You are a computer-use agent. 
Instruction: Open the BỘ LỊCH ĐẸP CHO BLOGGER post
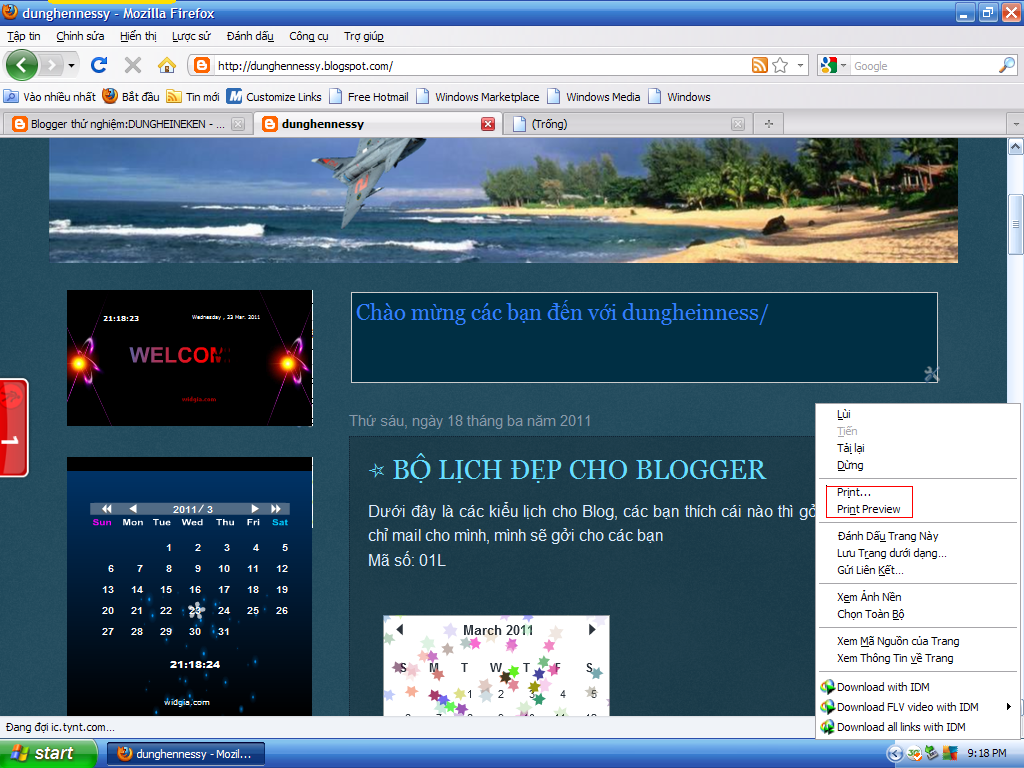click(x=579, y=470)
